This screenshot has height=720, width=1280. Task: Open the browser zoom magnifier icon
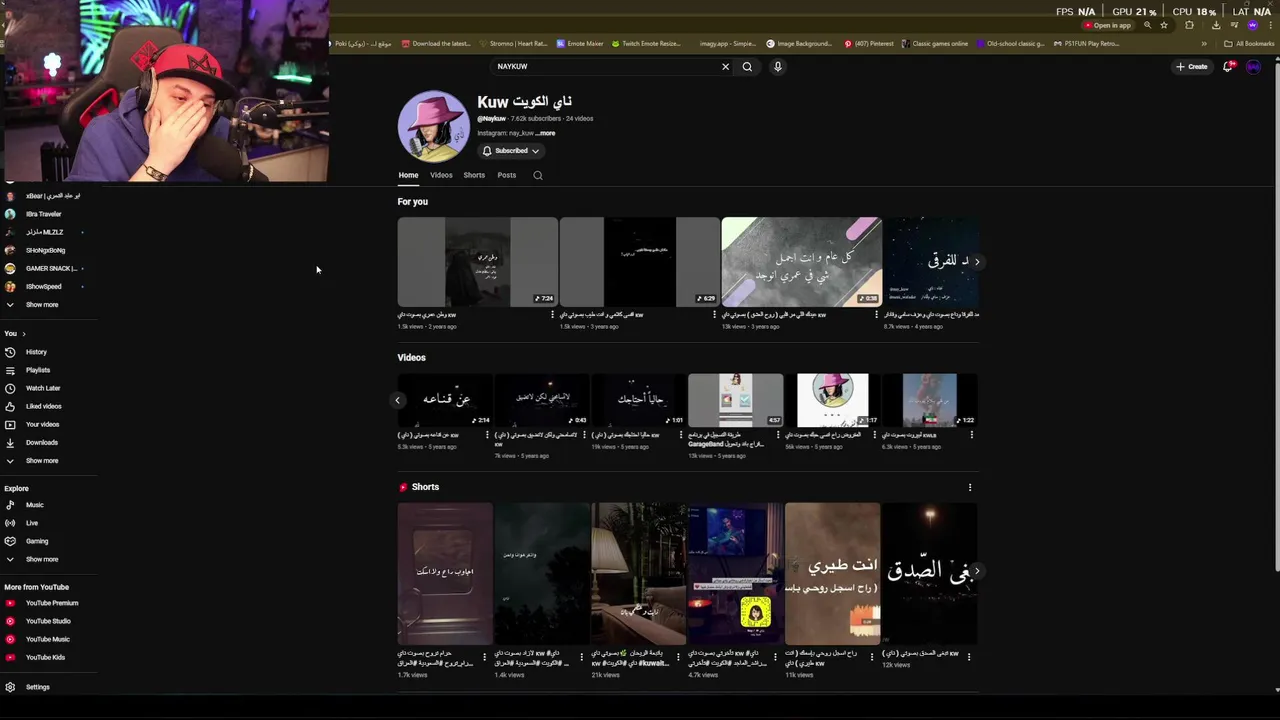(1148, 25)
